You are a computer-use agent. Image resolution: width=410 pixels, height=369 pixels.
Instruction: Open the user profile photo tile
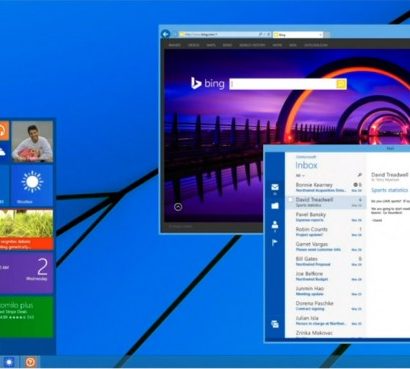tap(32, 141)
